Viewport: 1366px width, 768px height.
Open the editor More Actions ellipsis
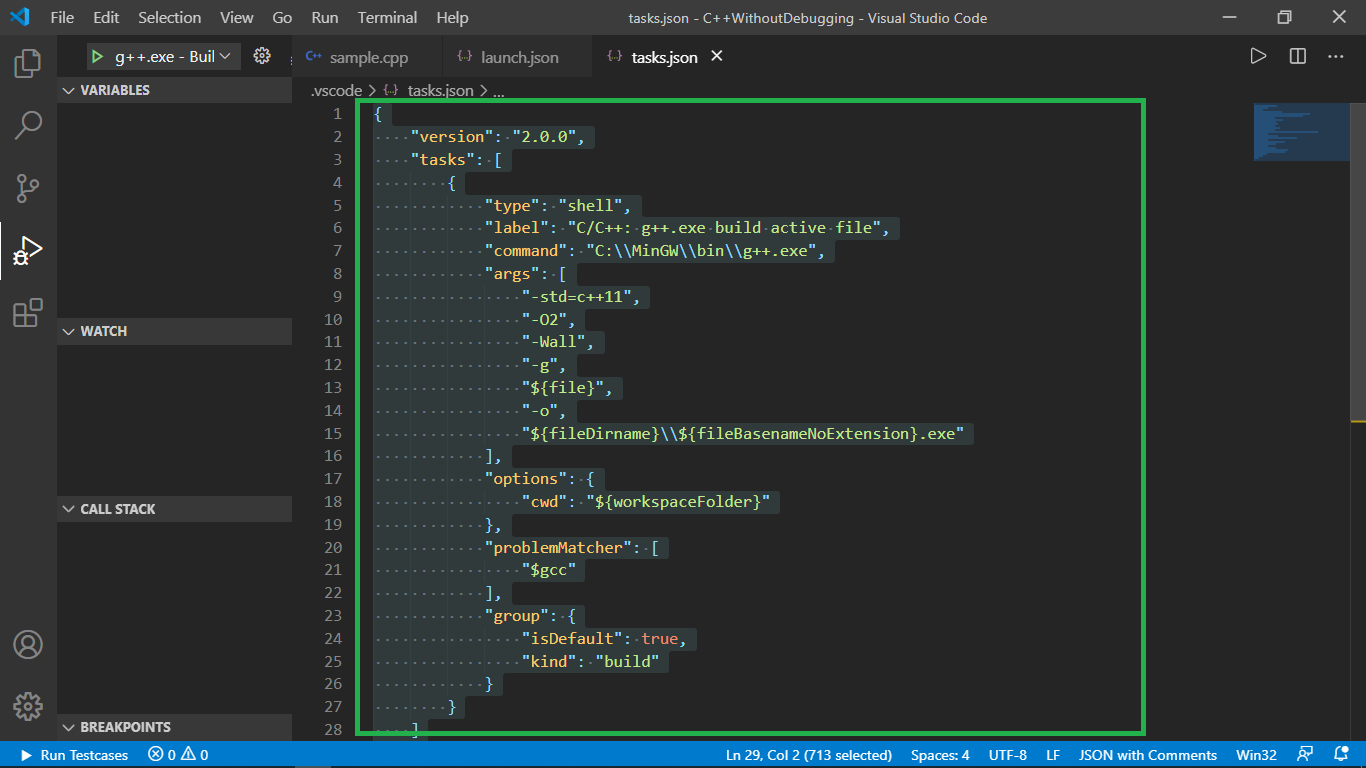coord(1336,57)
